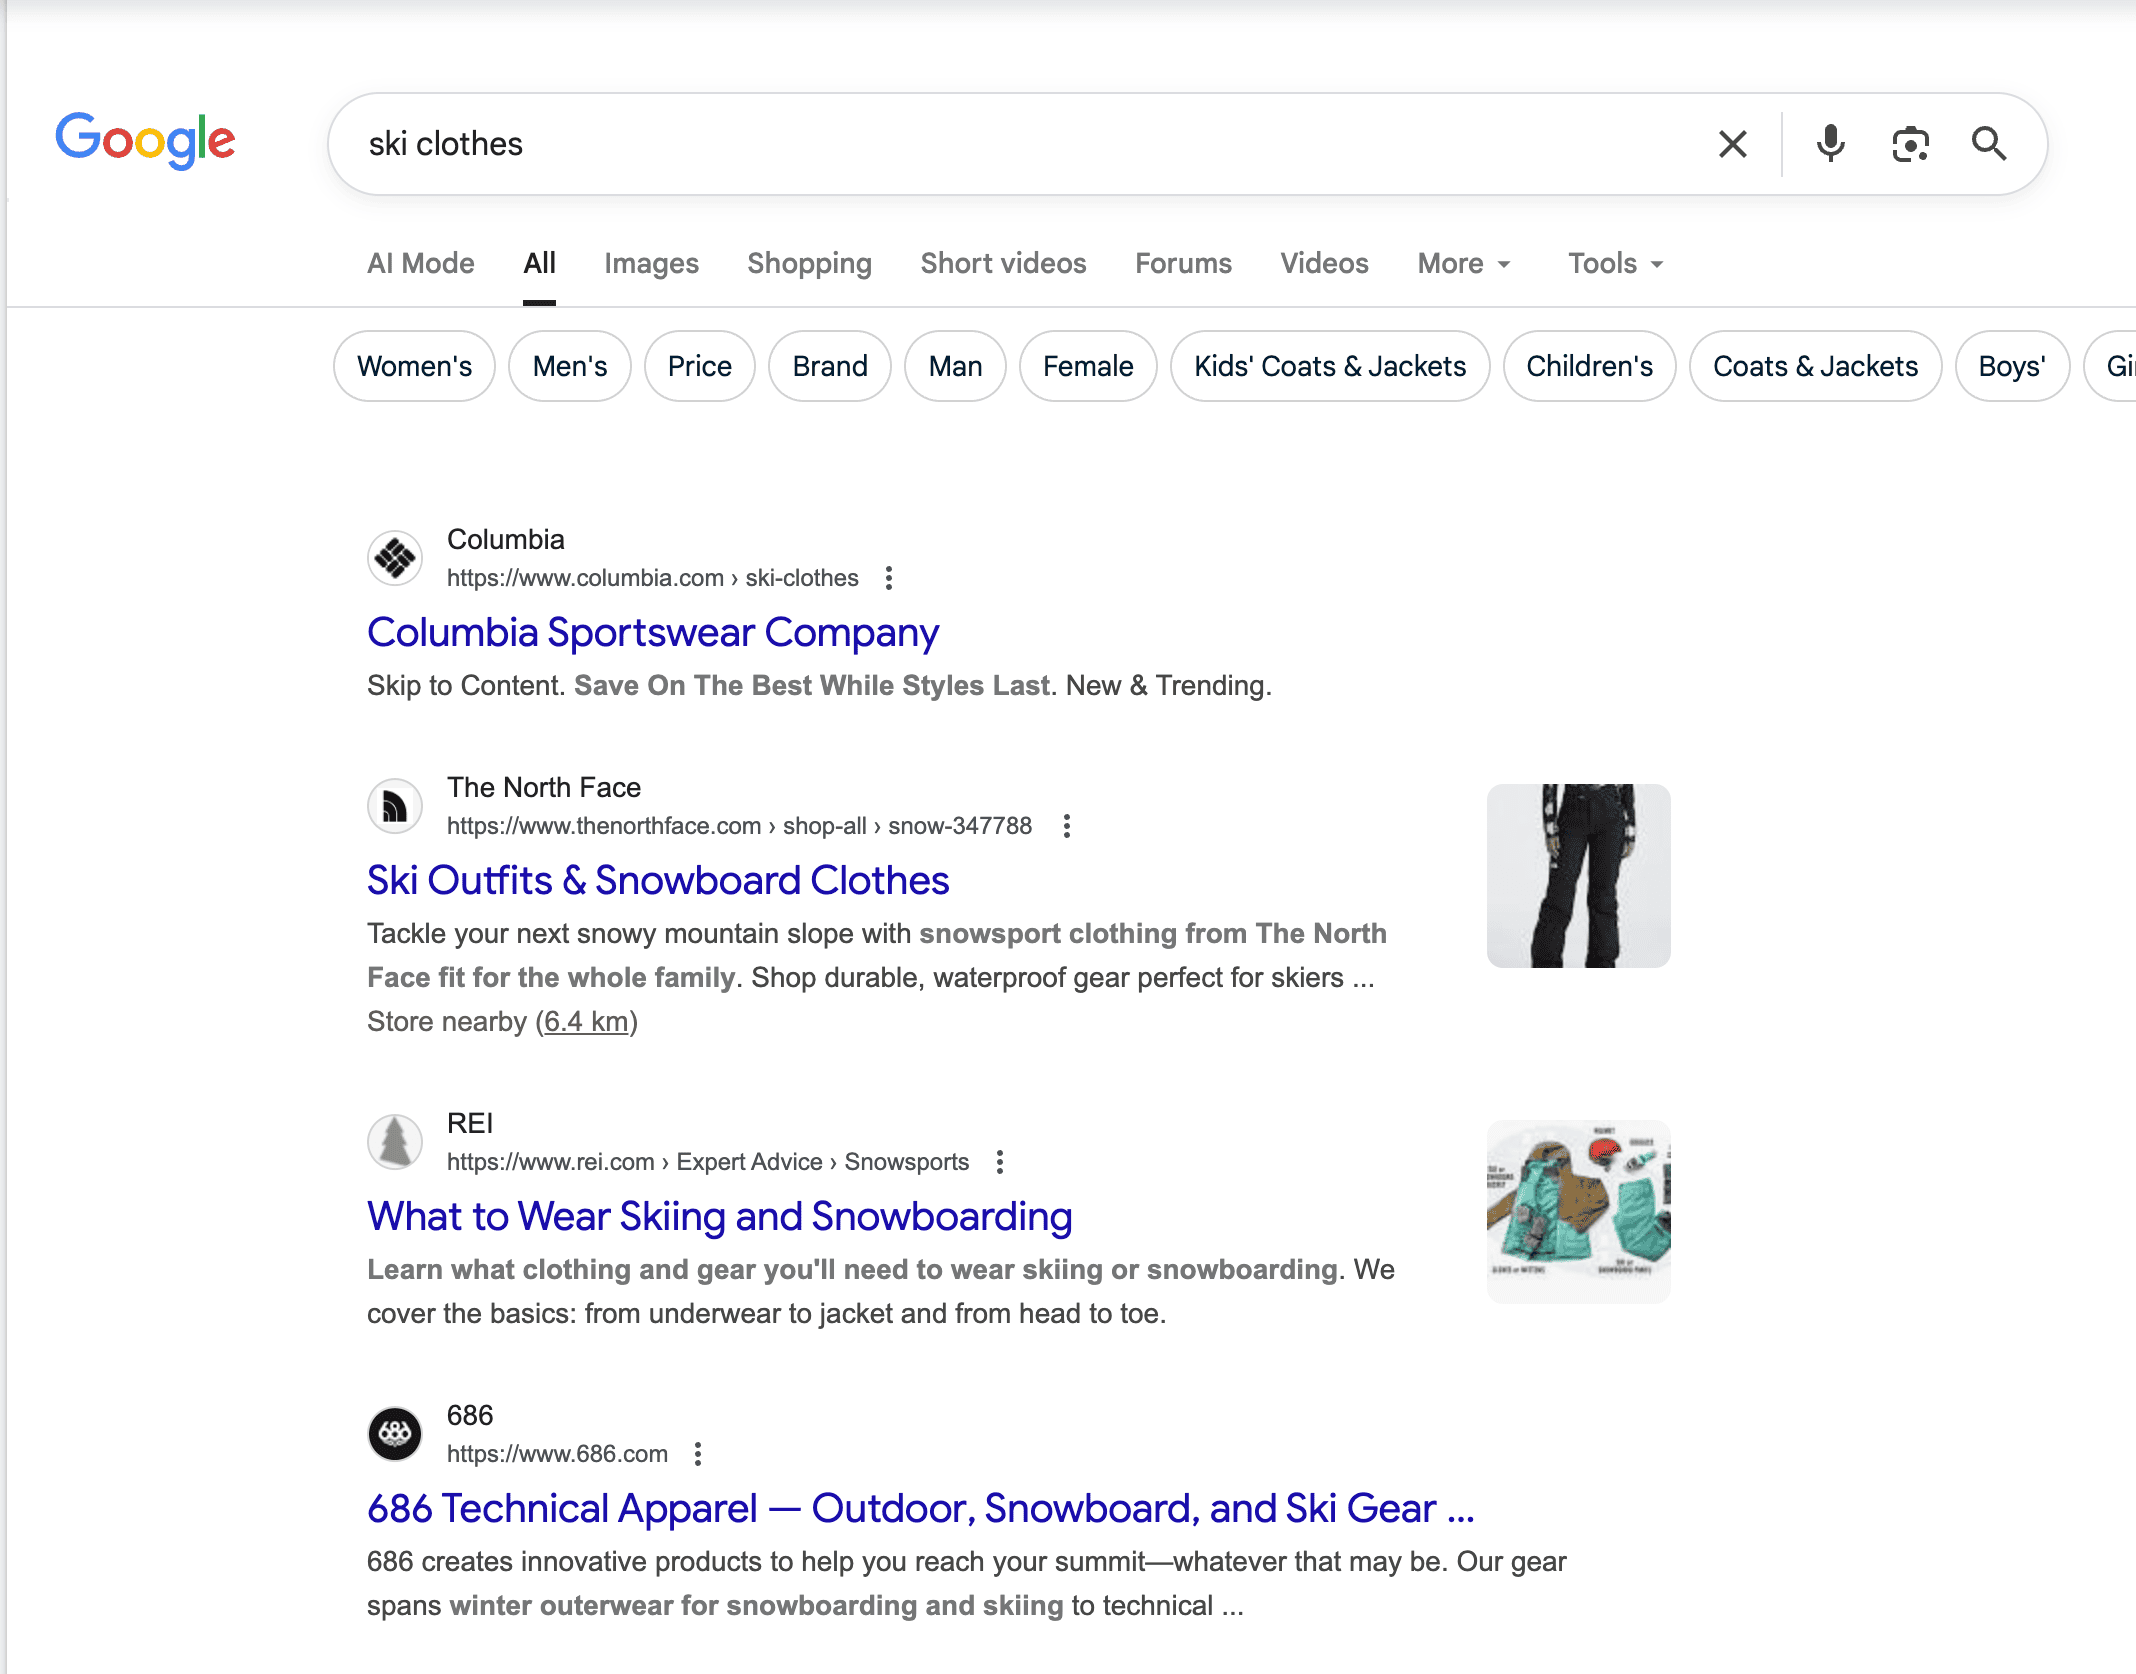Image resolution: width=2136 pixels, height=1674 pixels.
Task: Click the magnifying glass search icon
Action: pyautogui.click(x=1988, y=144)
